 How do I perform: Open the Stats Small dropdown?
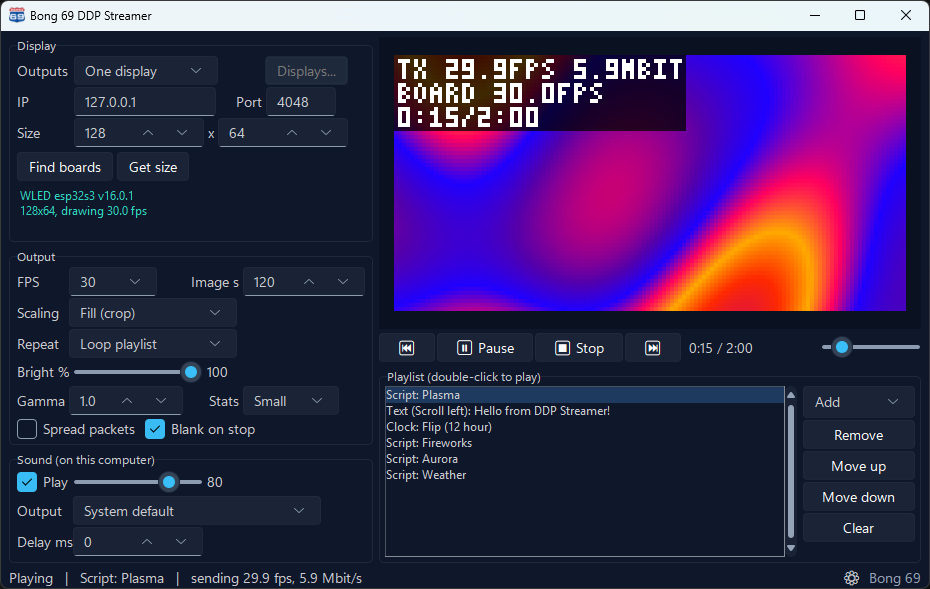(291, 401)
